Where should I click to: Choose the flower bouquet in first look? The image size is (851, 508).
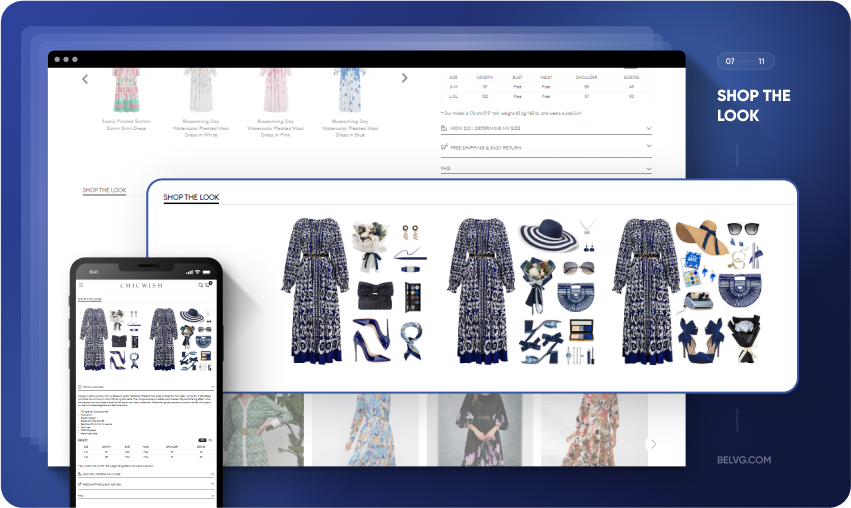point(371,245)
